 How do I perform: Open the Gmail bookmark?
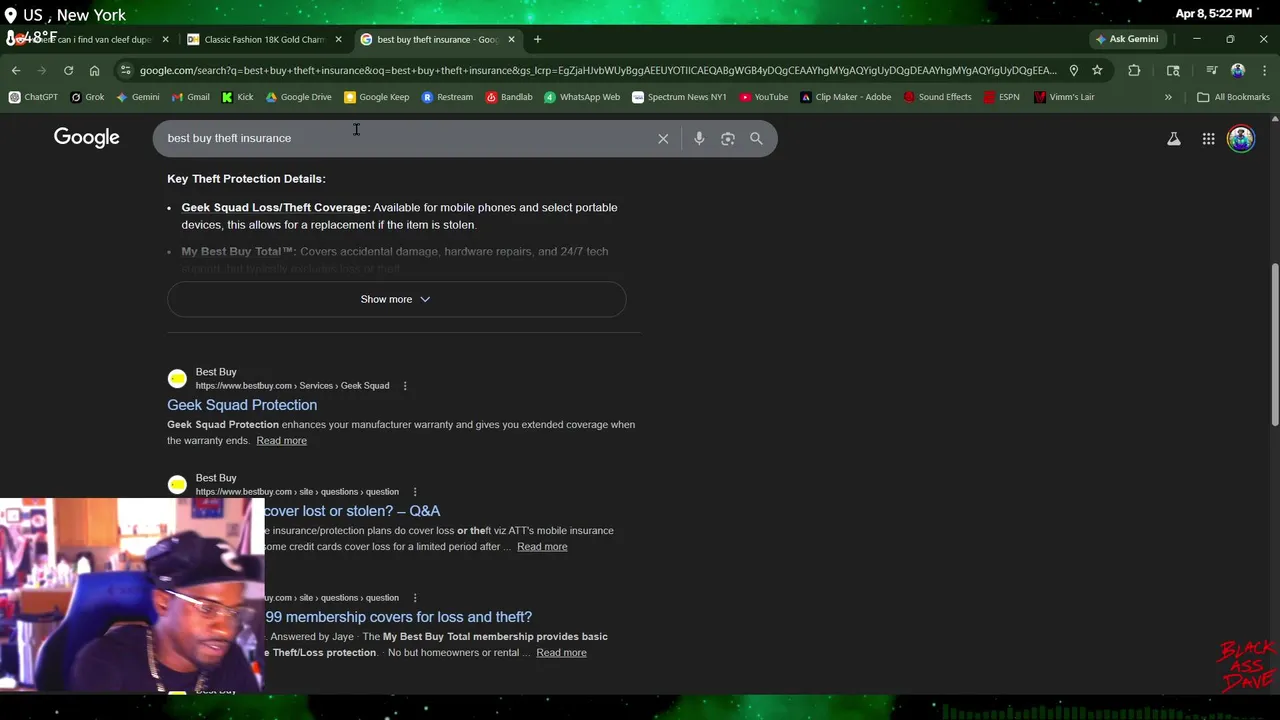[190, 97]
